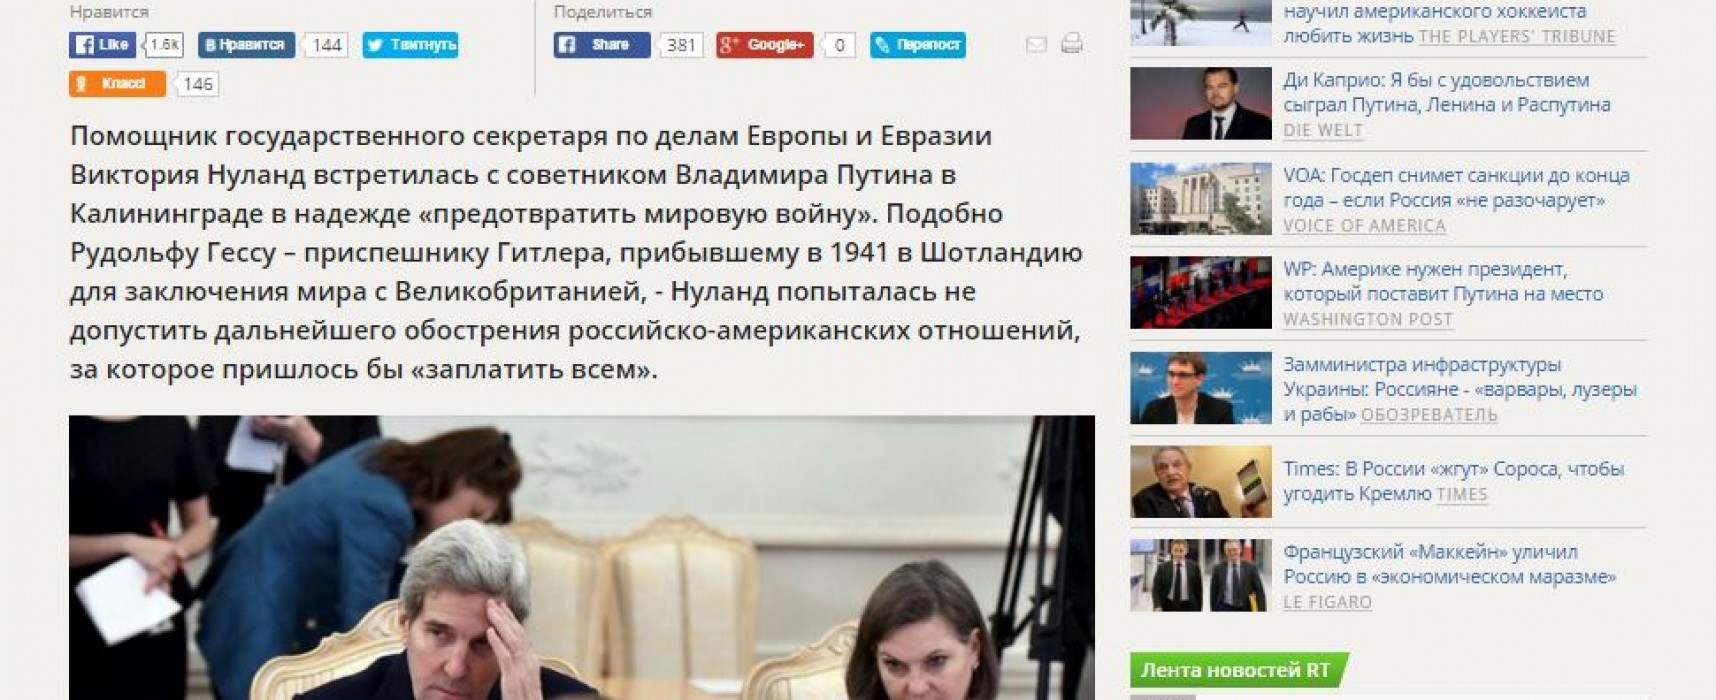Image resolution: width=1716 pixels, height=700 pixels.
Task: Click the VK 'Нравится' share button
Action: pyautogui.click(x=246, y=45)
